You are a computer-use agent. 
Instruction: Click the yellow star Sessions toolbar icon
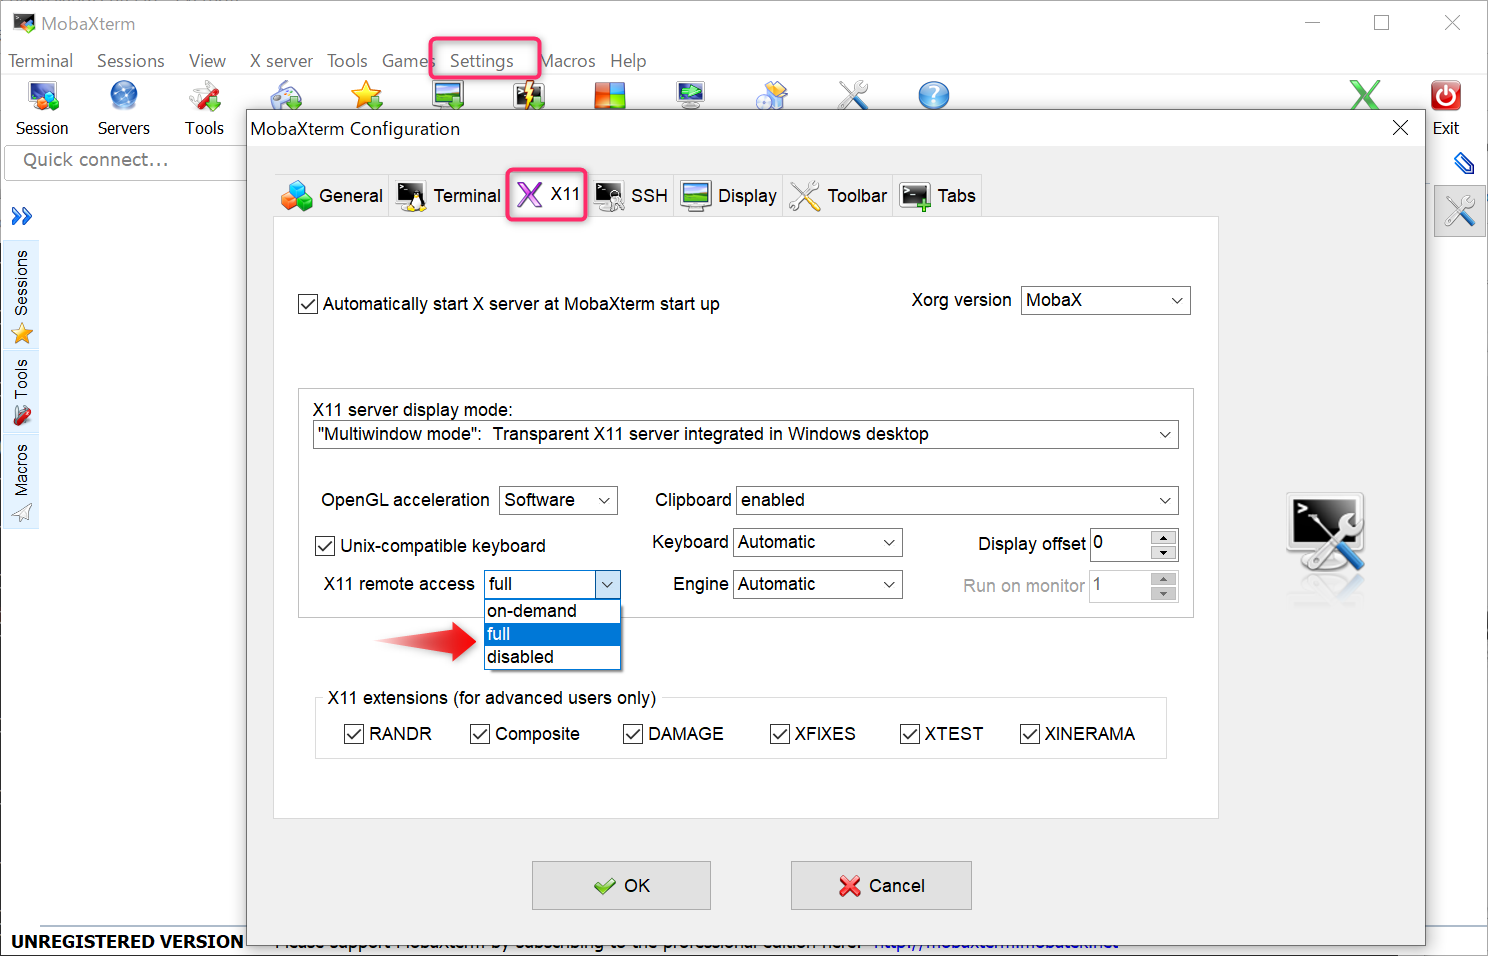[367, 95]
